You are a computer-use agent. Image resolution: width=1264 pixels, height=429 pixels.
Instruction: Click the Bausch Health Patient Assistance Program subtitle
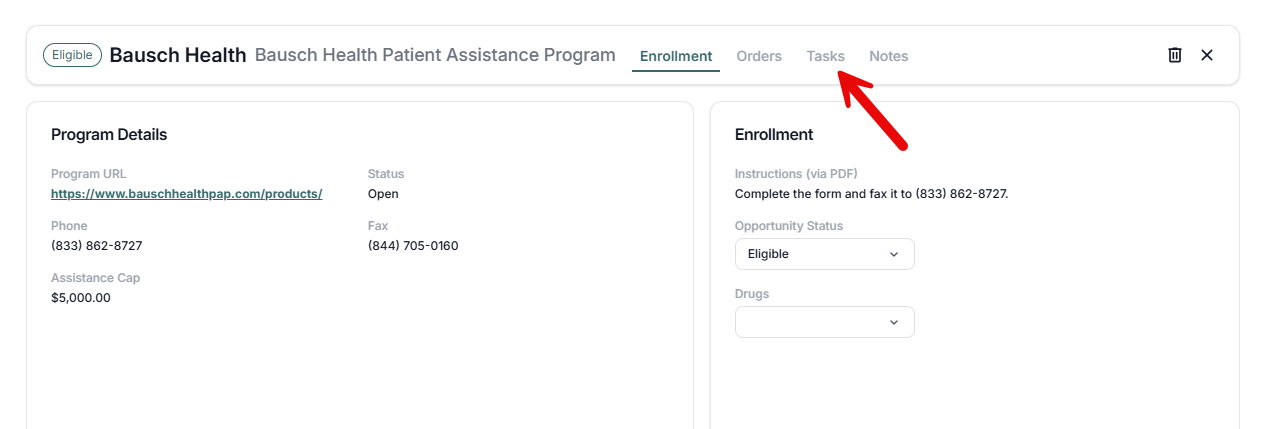tap(435, 55)
